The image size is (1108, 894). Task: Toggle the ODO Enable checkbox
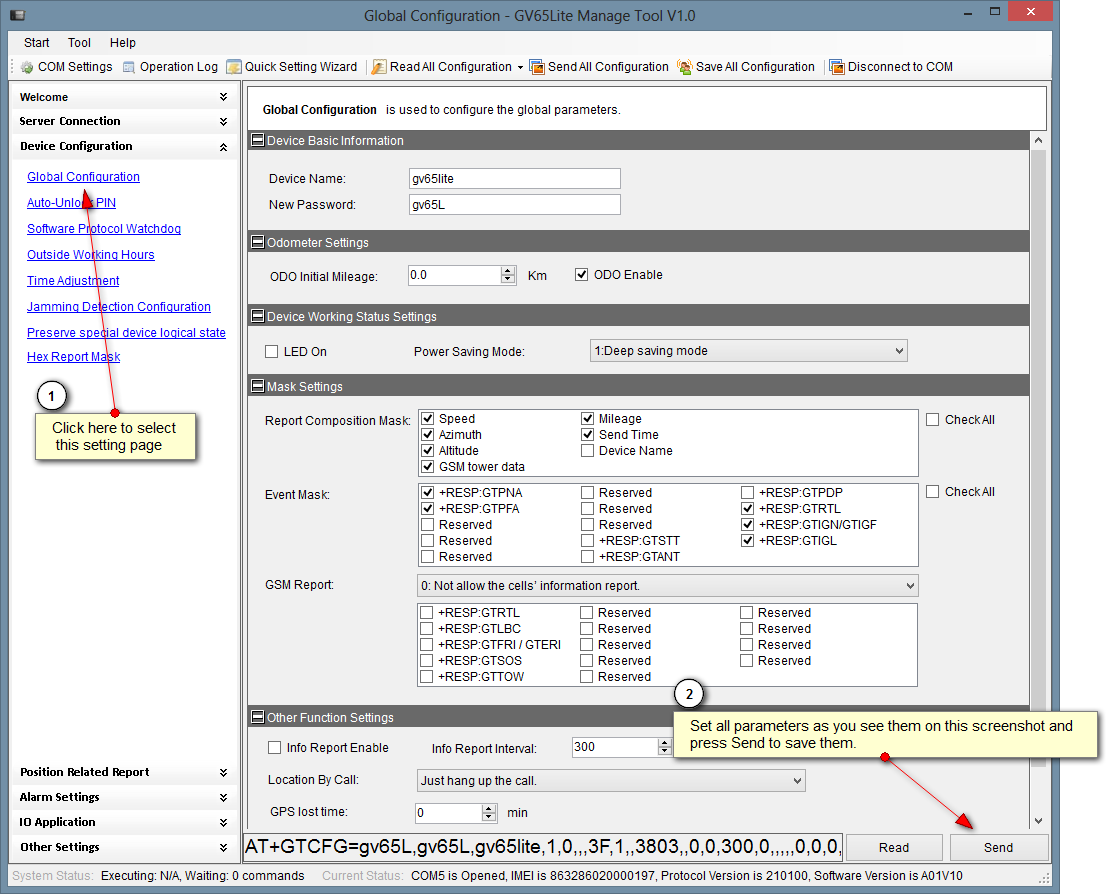(582, 274)
